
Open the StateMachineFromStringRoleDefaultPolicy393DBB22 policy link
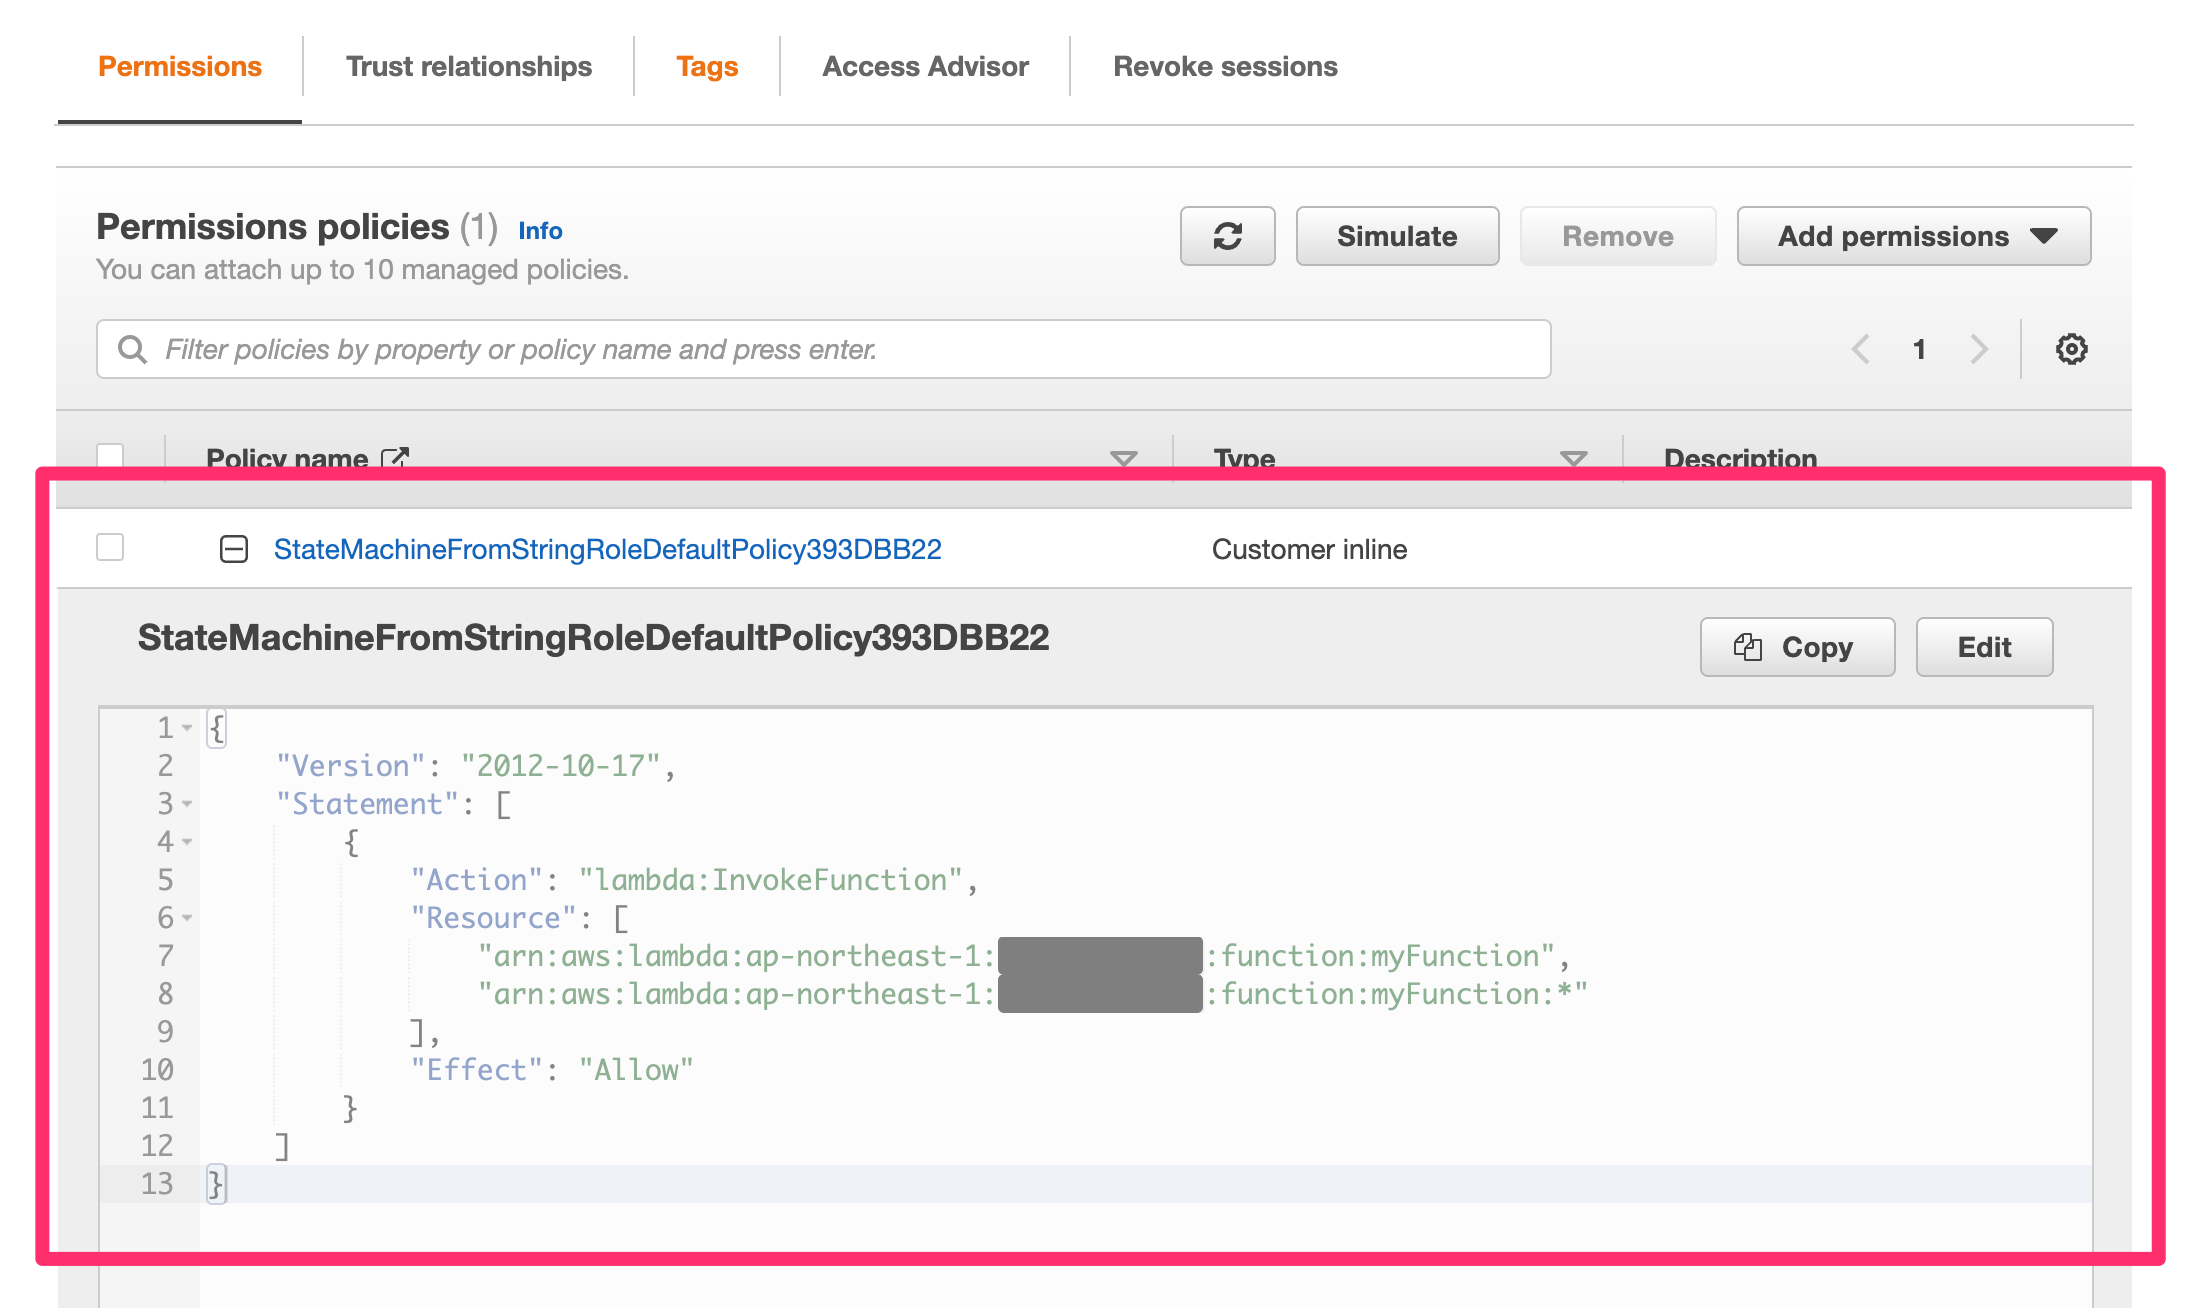[x=608, y=548]
